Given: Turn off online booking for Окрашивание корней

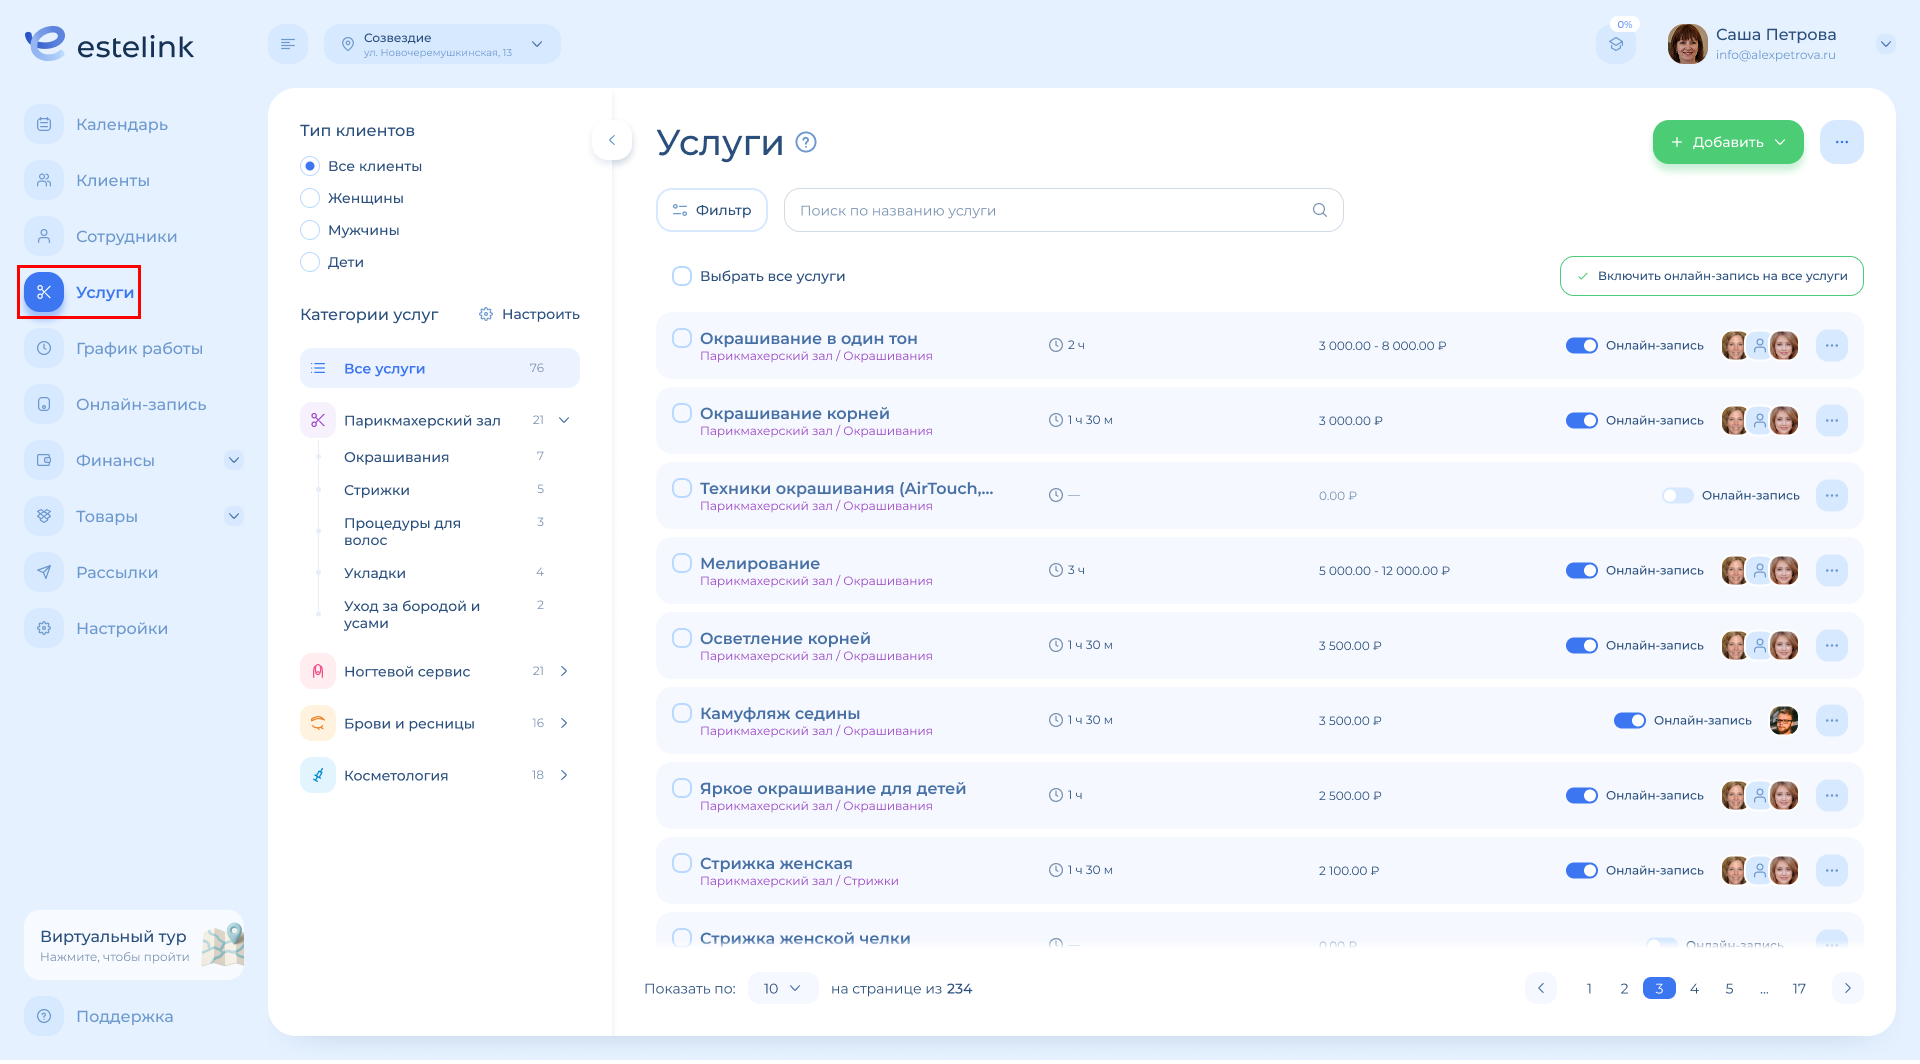Looking at the screenshot, I should pyautogui.click(x=1581, y=420).
